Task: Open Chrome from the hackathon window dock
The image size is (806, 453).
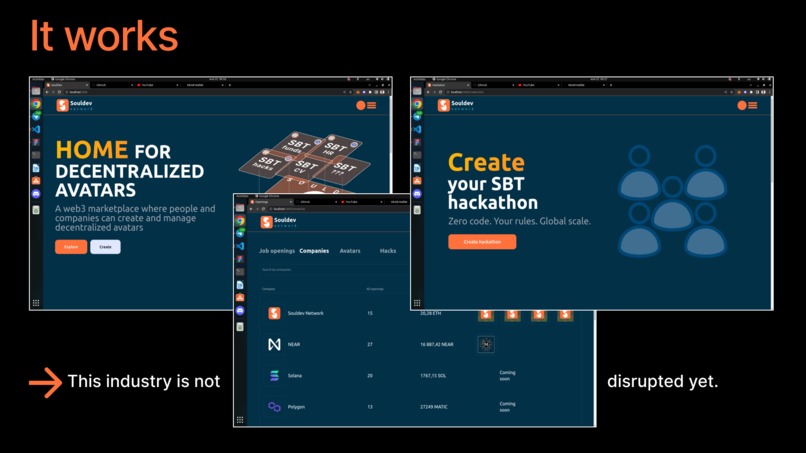Action: click(417, 104)
